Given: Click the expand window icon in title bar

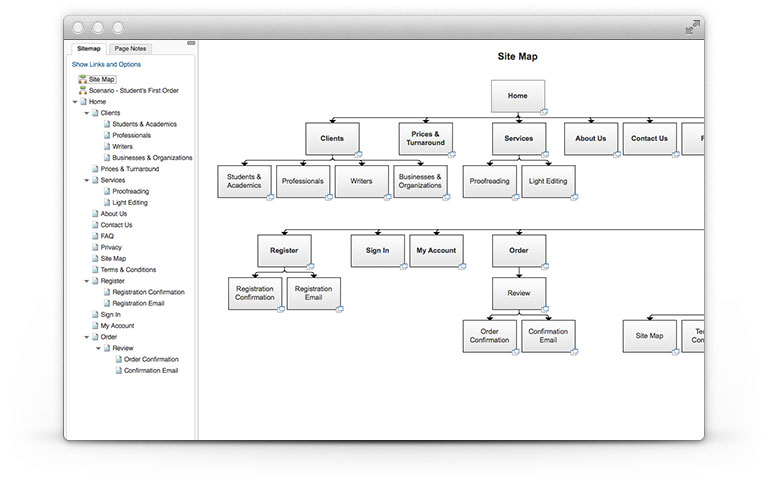Looking at the screenshot, I should (693, 27).
